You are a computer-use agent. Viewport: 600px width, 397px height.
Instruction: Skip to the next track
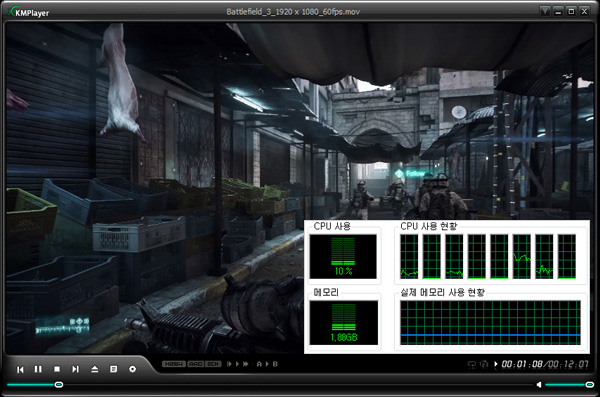[x=75, y=369]
